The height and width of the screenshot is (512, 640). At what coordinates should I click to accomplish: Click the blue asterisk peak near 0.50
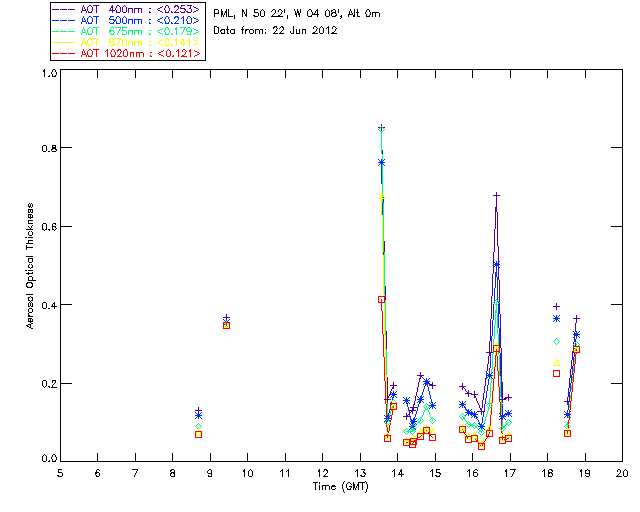(x=496, y=265)
